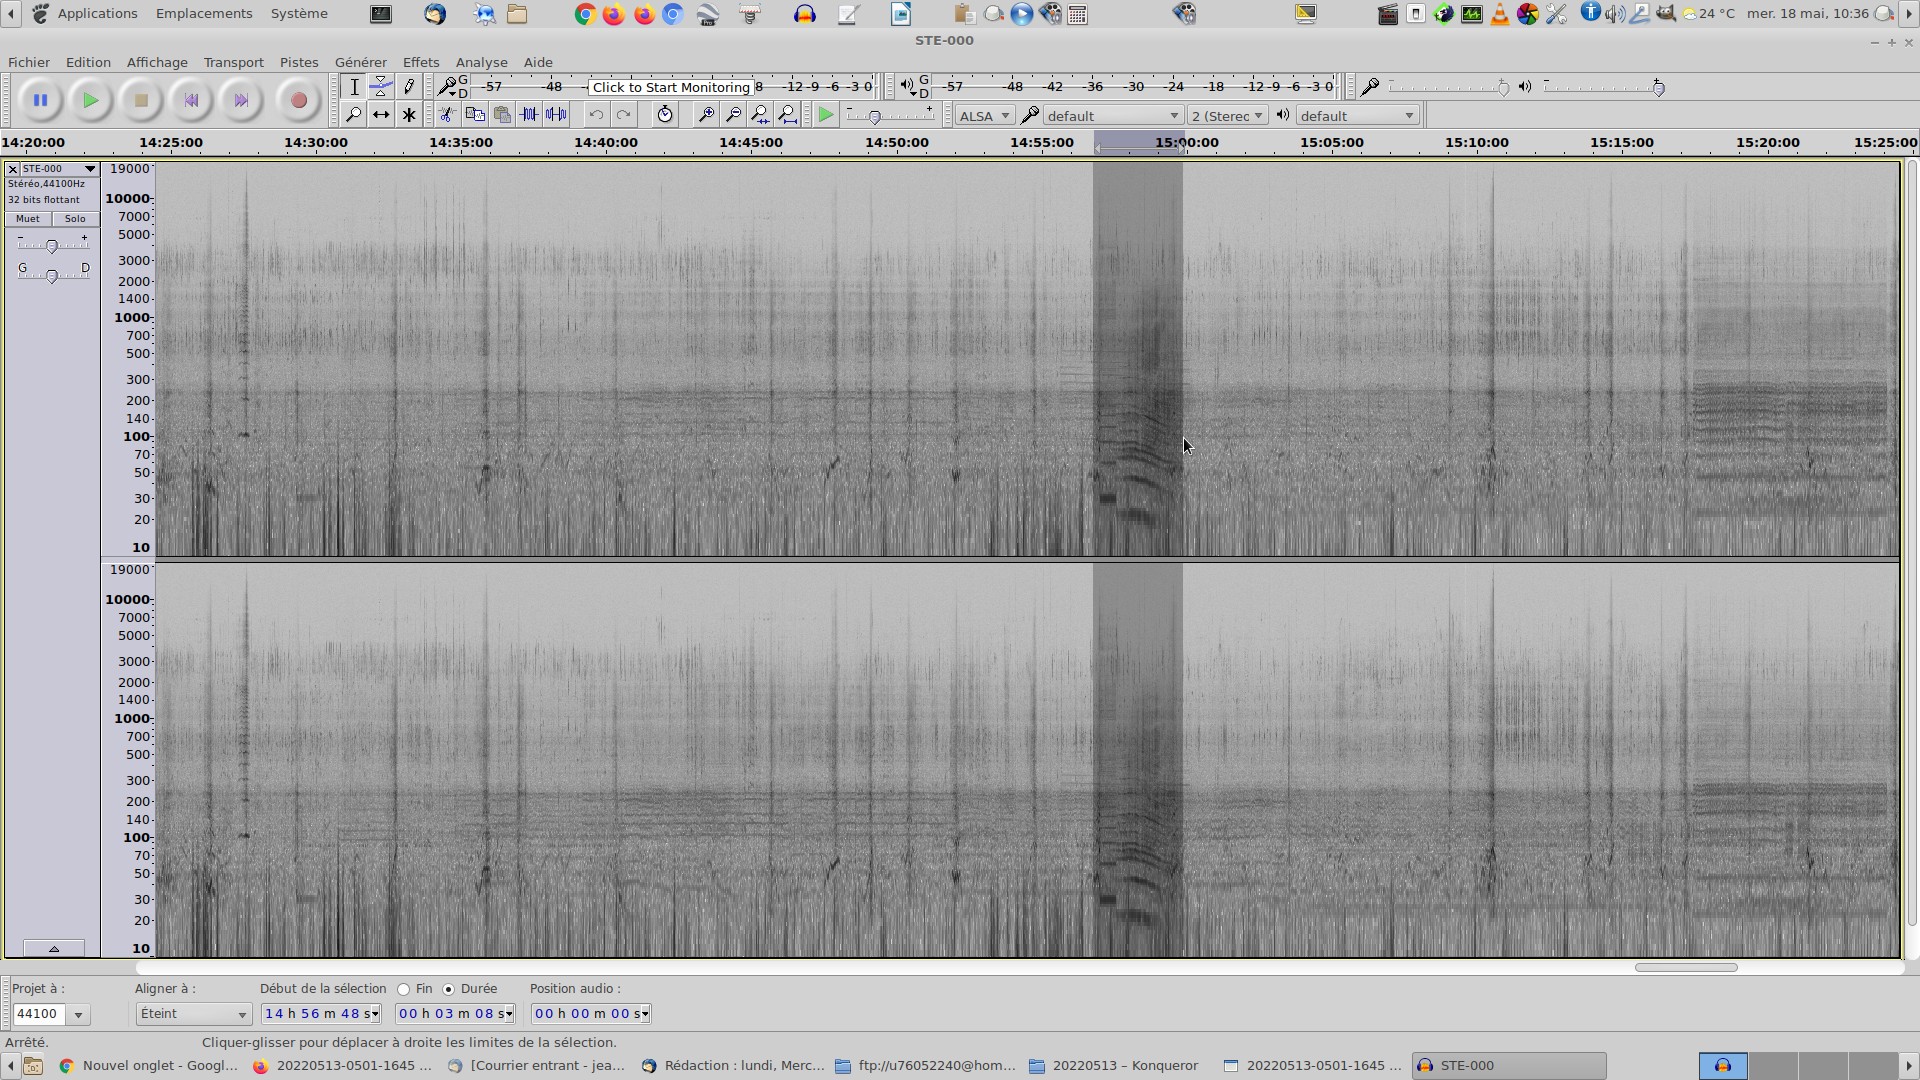Select the Envelope tool
The height and width of the screenshot is (1080, 1920).
pos(381,87)
